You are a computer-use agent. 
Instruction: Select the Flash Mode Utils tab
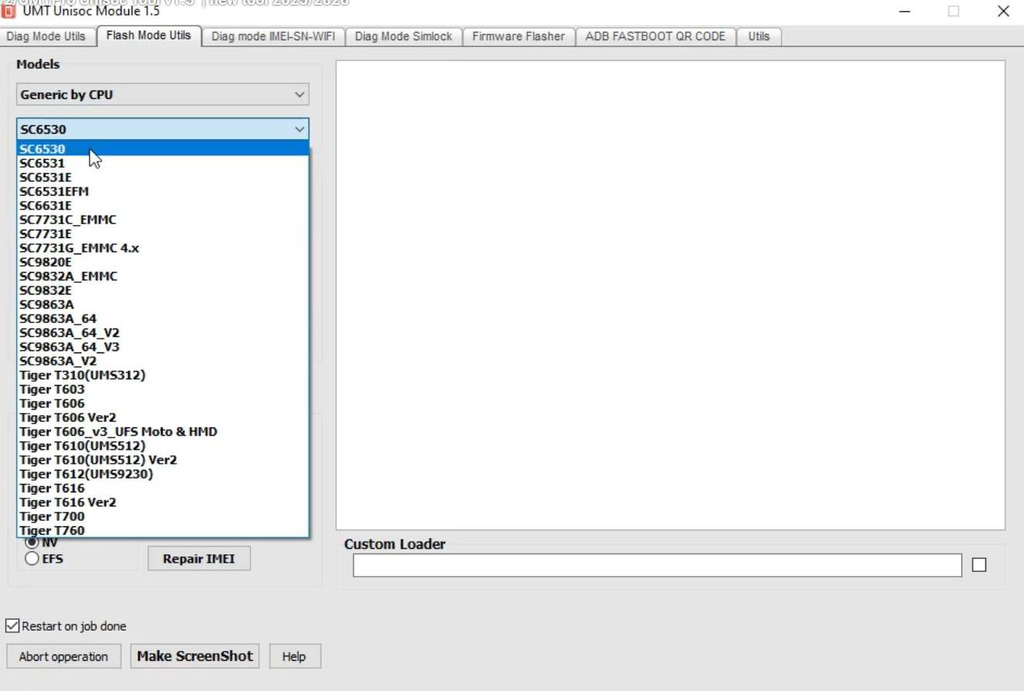pyautogui.click(x=148, y=35)
